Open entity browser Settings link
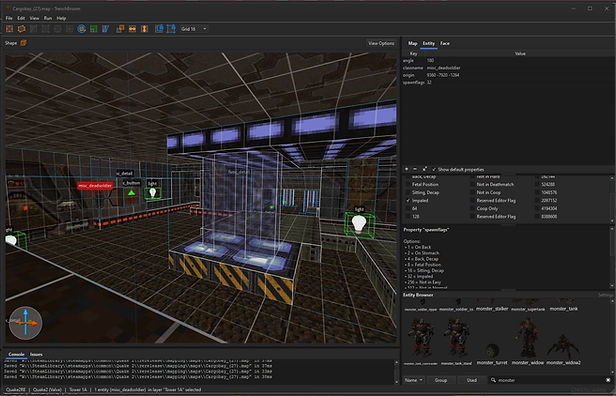Viewport: 616px width, 396px height. [605, 295]
